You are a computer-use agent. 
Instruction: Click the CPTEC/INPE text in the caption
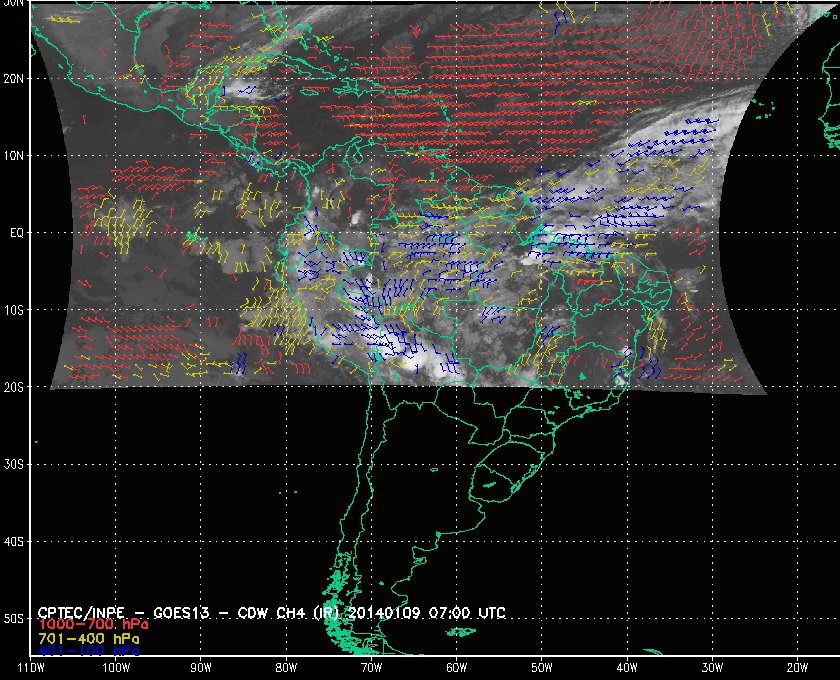[81, 613]
